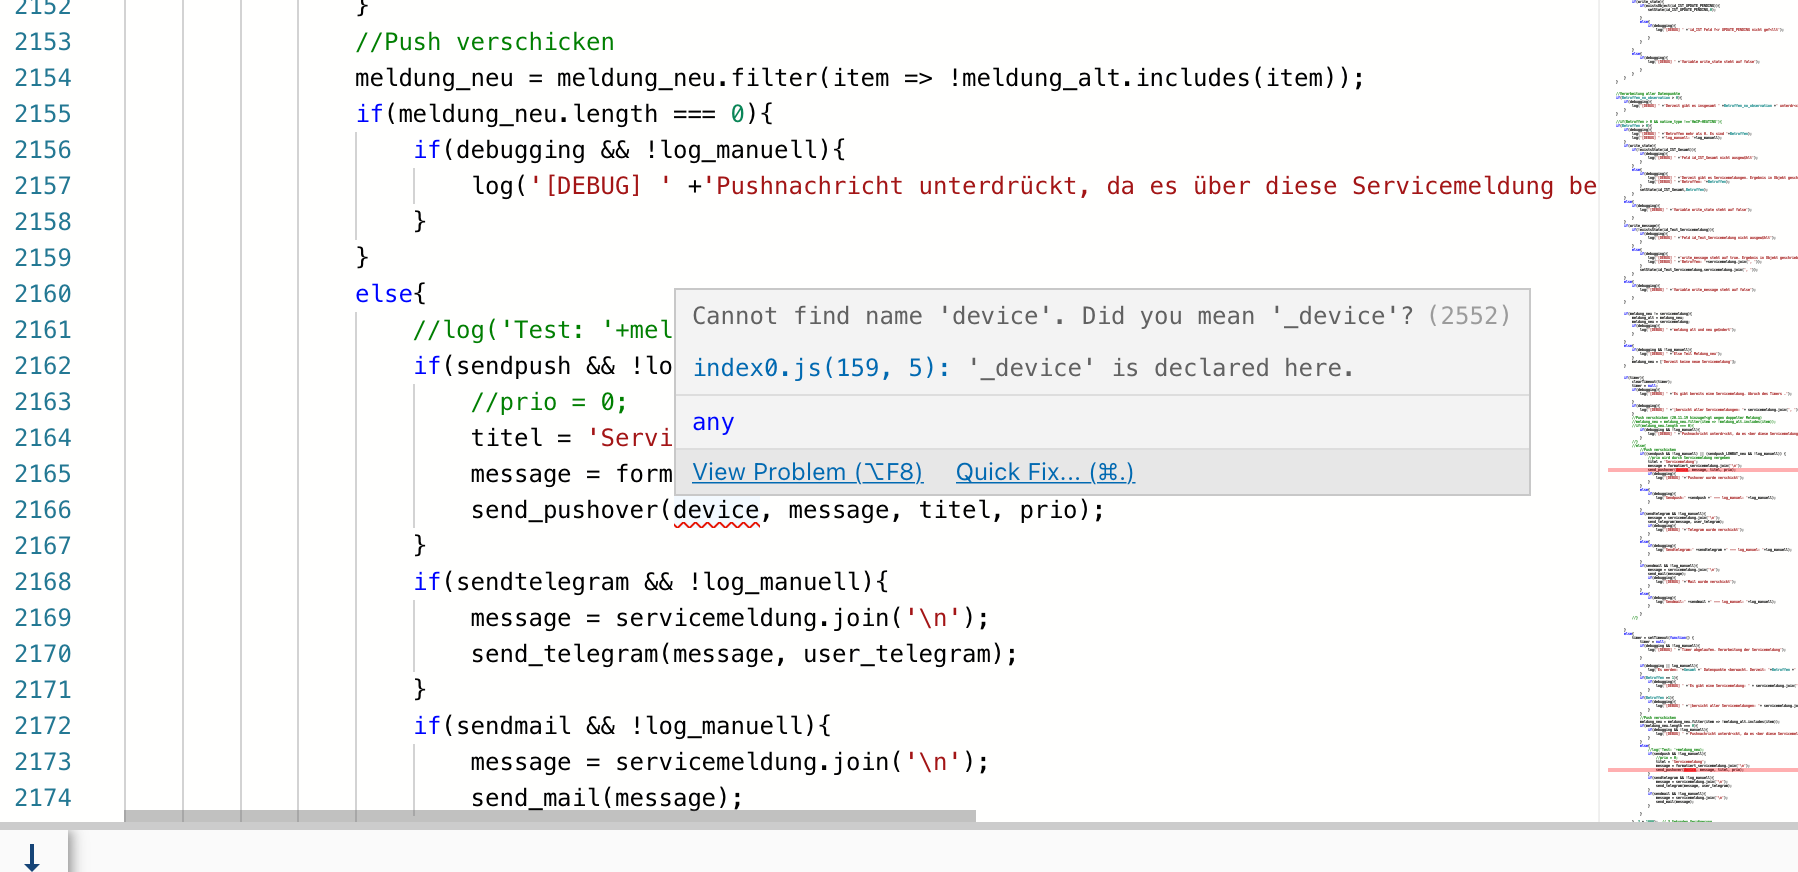
Task: Click the 'else{' keyword on line 2160
Action: [x=391, y=294]
